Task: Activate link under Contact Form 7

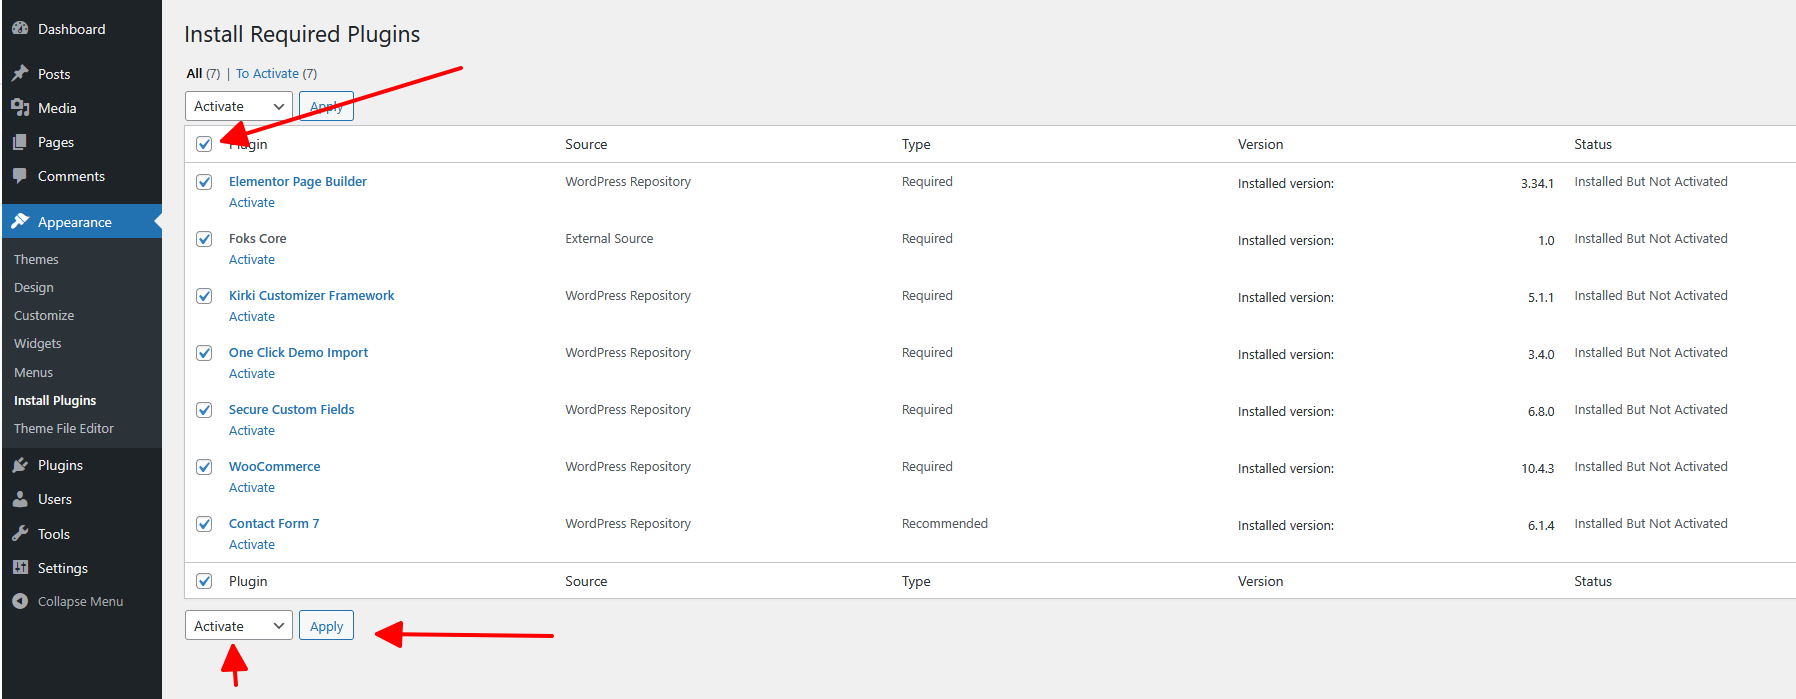Action: [x=252, y=545]
